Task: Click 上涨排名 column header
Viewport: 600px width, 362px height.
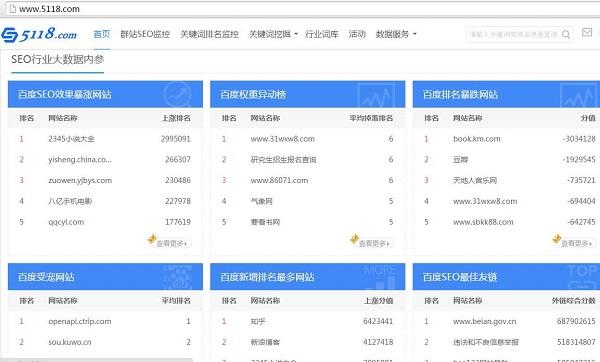Action: pos(176,118)
